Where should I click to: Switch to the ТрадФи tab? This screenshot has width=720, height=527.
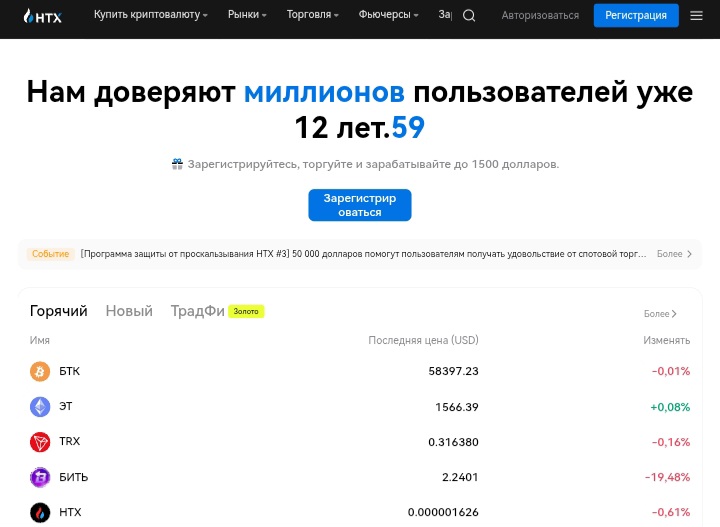coord(197,311)
